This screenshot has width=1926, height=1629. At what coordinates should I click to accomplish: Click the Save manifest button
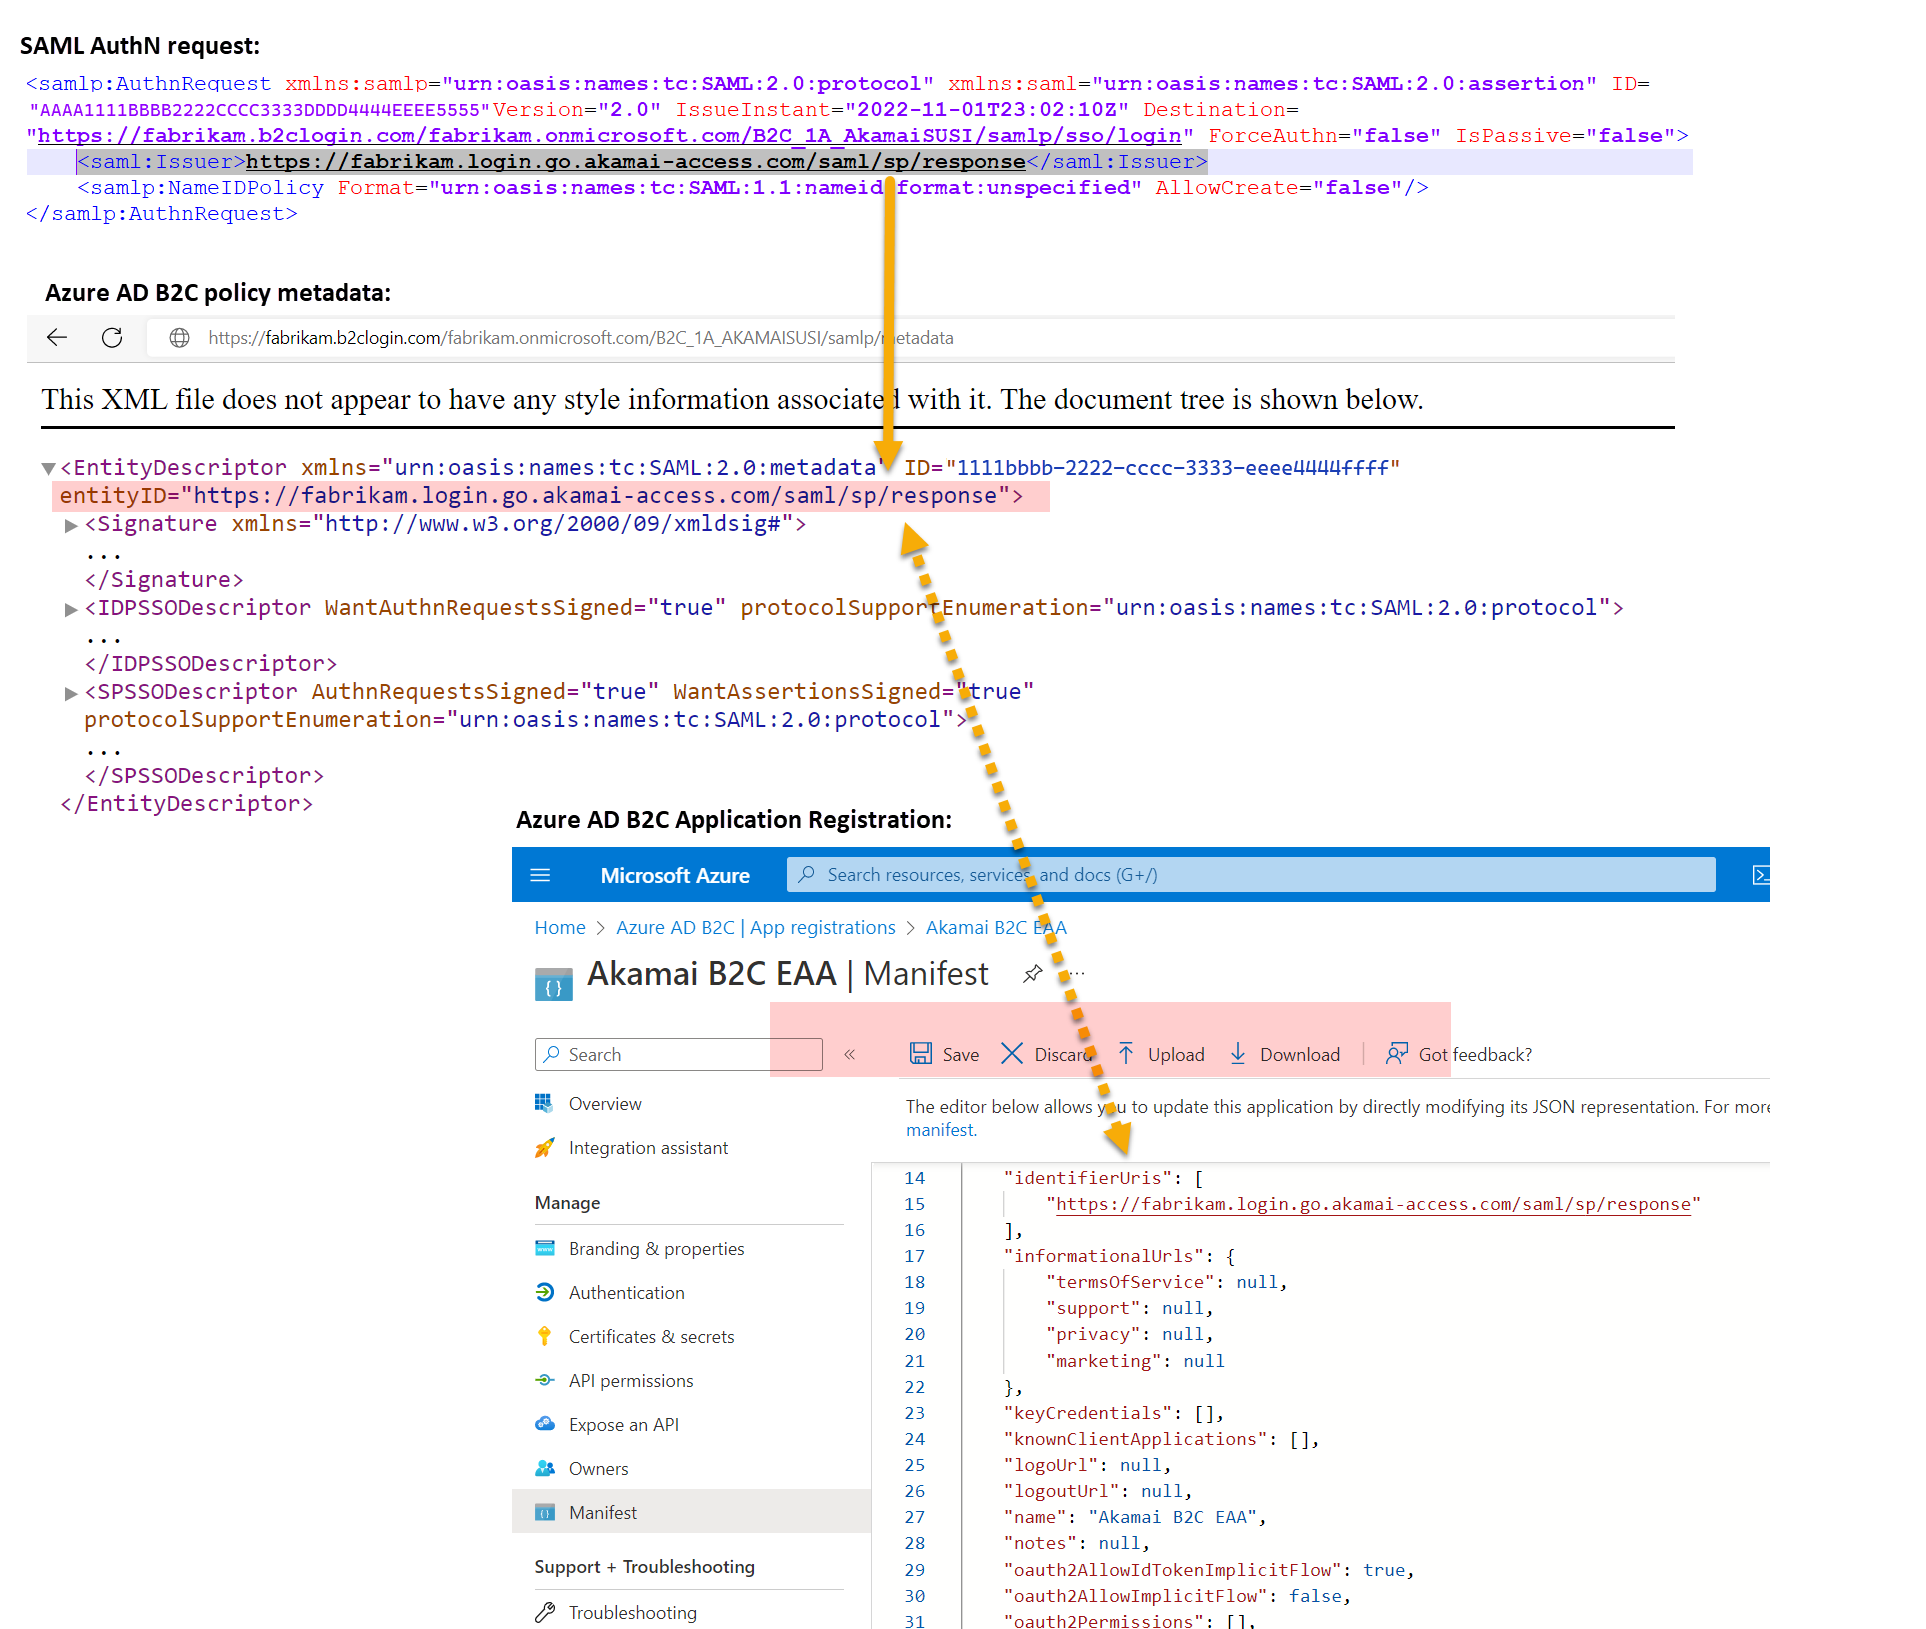pyautogui.click(x=944, y=1054)
